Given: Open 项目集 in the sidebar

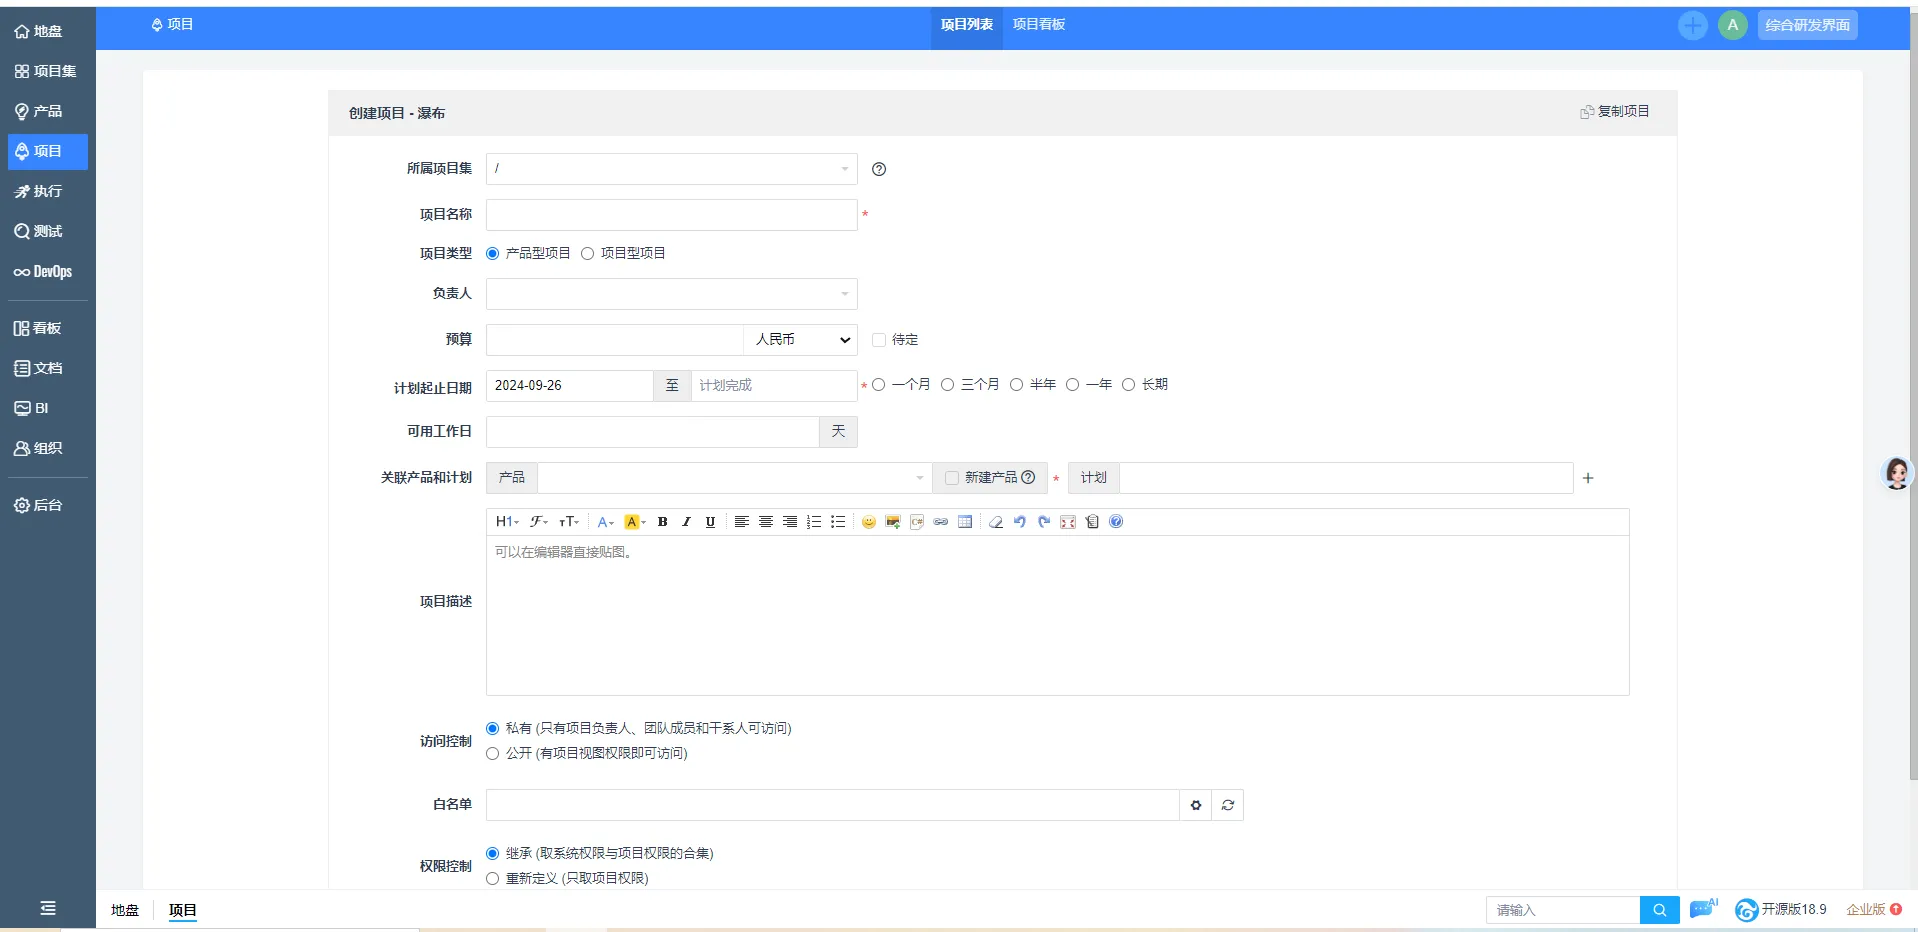Looking at the screenshot, I should click(x=46, y=72).
